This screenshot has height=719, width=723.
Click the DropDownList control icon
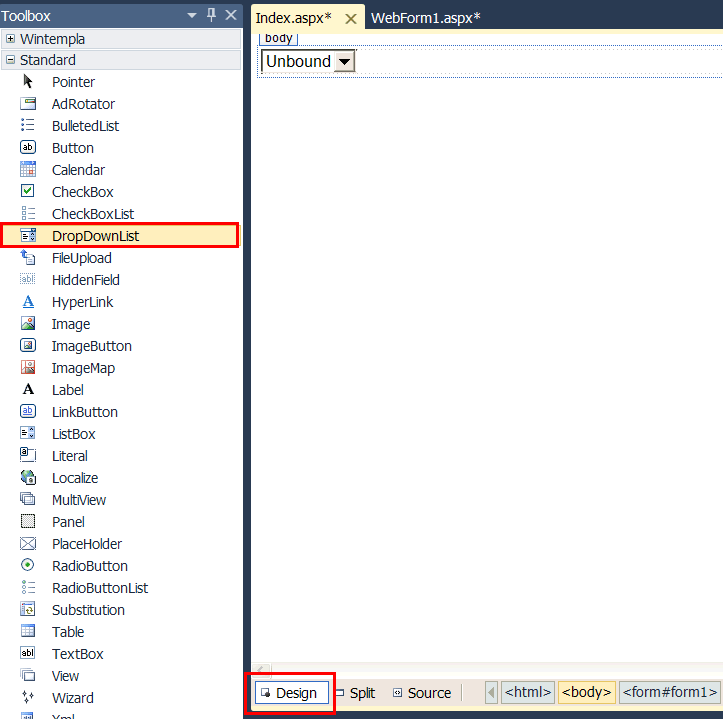(28, 236)
